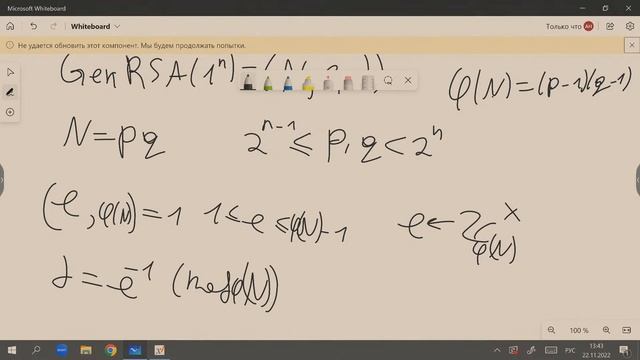Select the ruler tool
The height and width of the screenshot is (360, 640).
[368, 83]
